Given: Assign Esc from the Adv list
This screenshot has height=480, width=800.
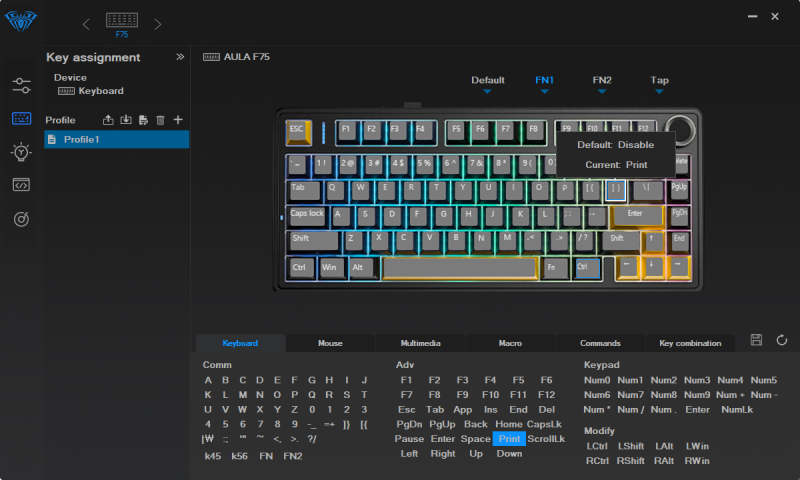Looking at the screenshot, I should [407, 409].
